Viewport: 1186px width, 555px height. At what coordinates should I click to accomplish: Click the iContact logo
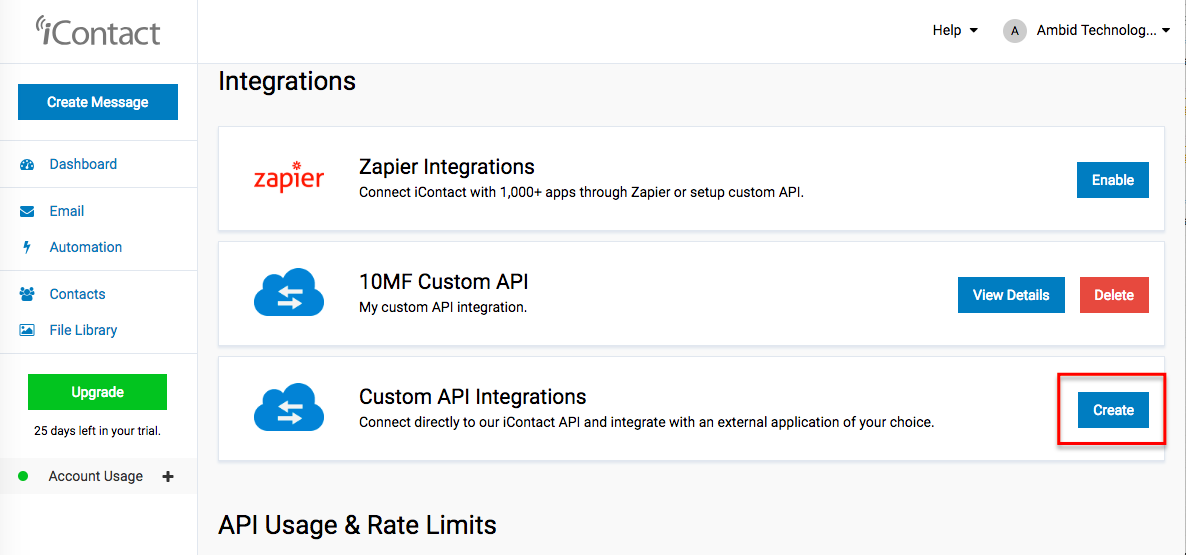[98, 31]
